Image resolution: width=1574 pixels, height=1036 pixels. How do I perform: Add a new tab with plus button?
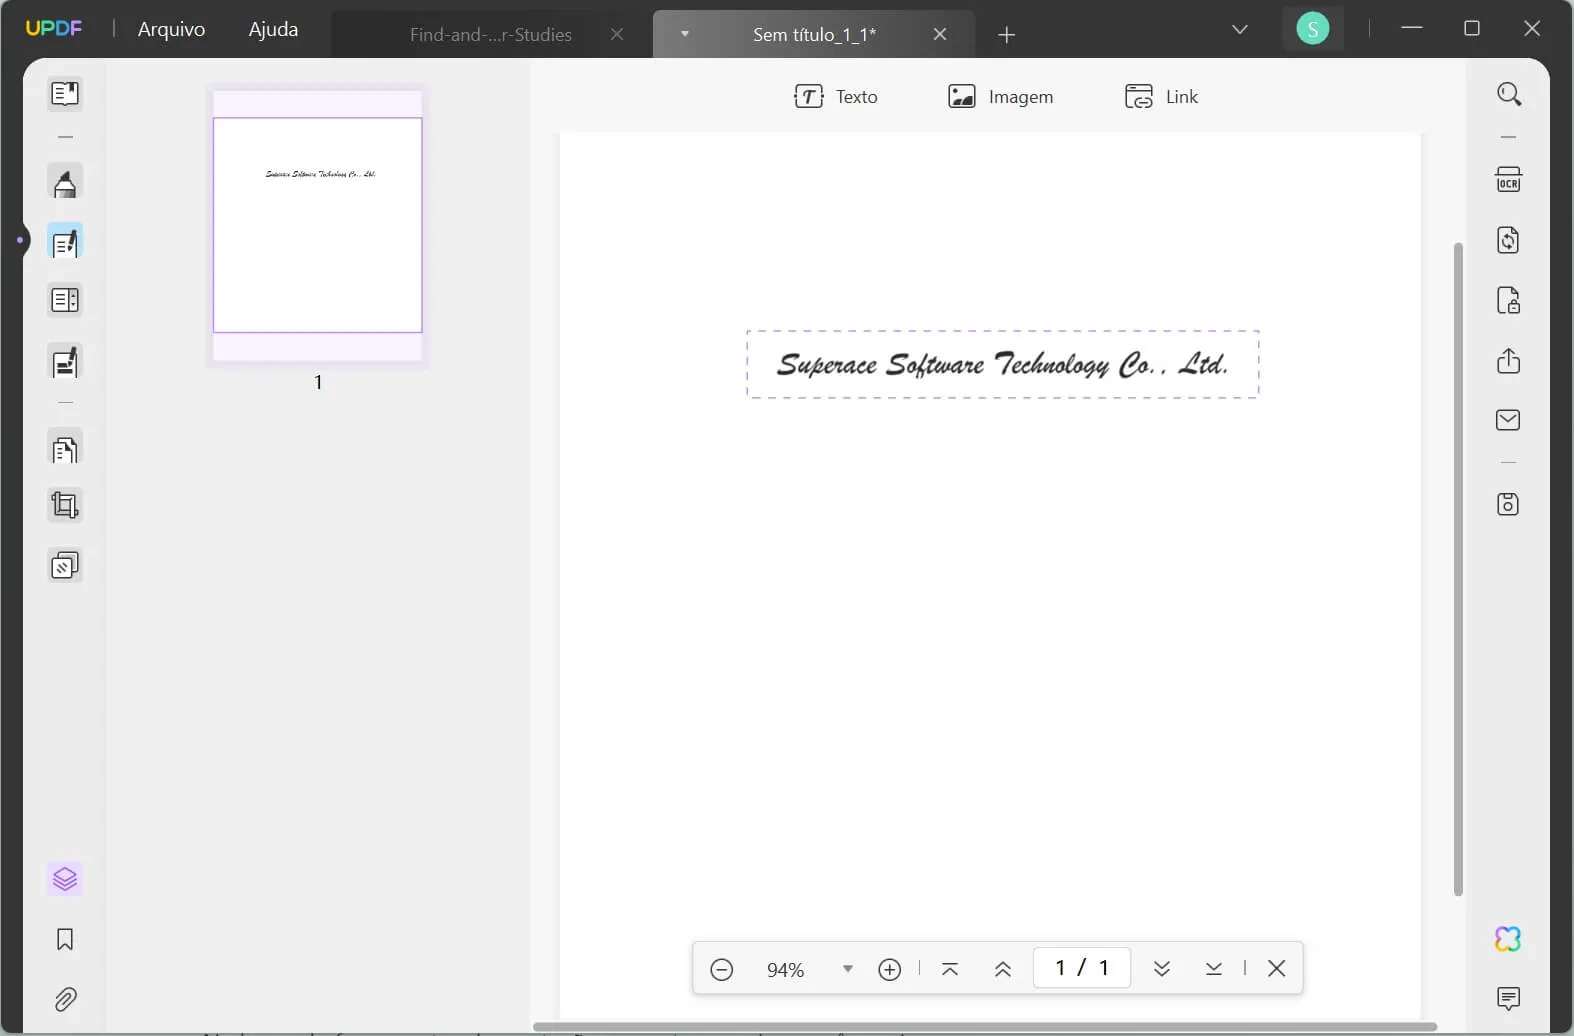tap(1007, 35)
